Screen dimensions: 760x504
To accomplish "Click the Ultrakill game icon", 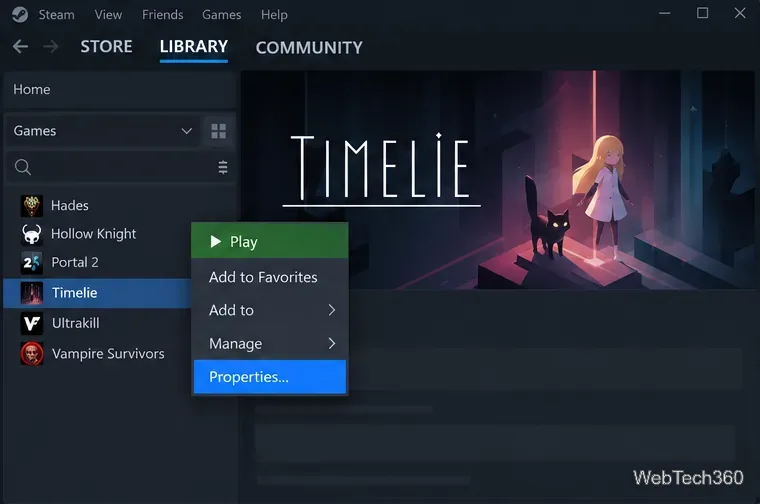I will pyautogui.click(x=32, y=323).
